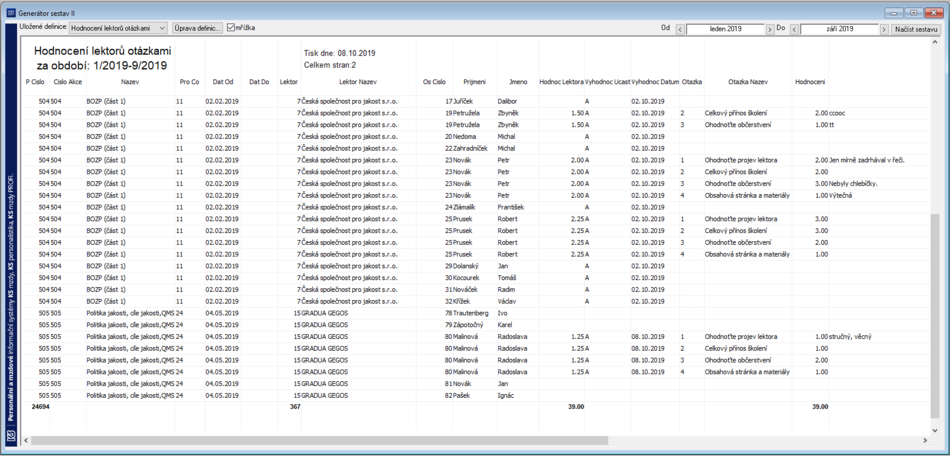Click the Pro Co column header
This screenshot has width=950, height=456.
click(190, 82)
